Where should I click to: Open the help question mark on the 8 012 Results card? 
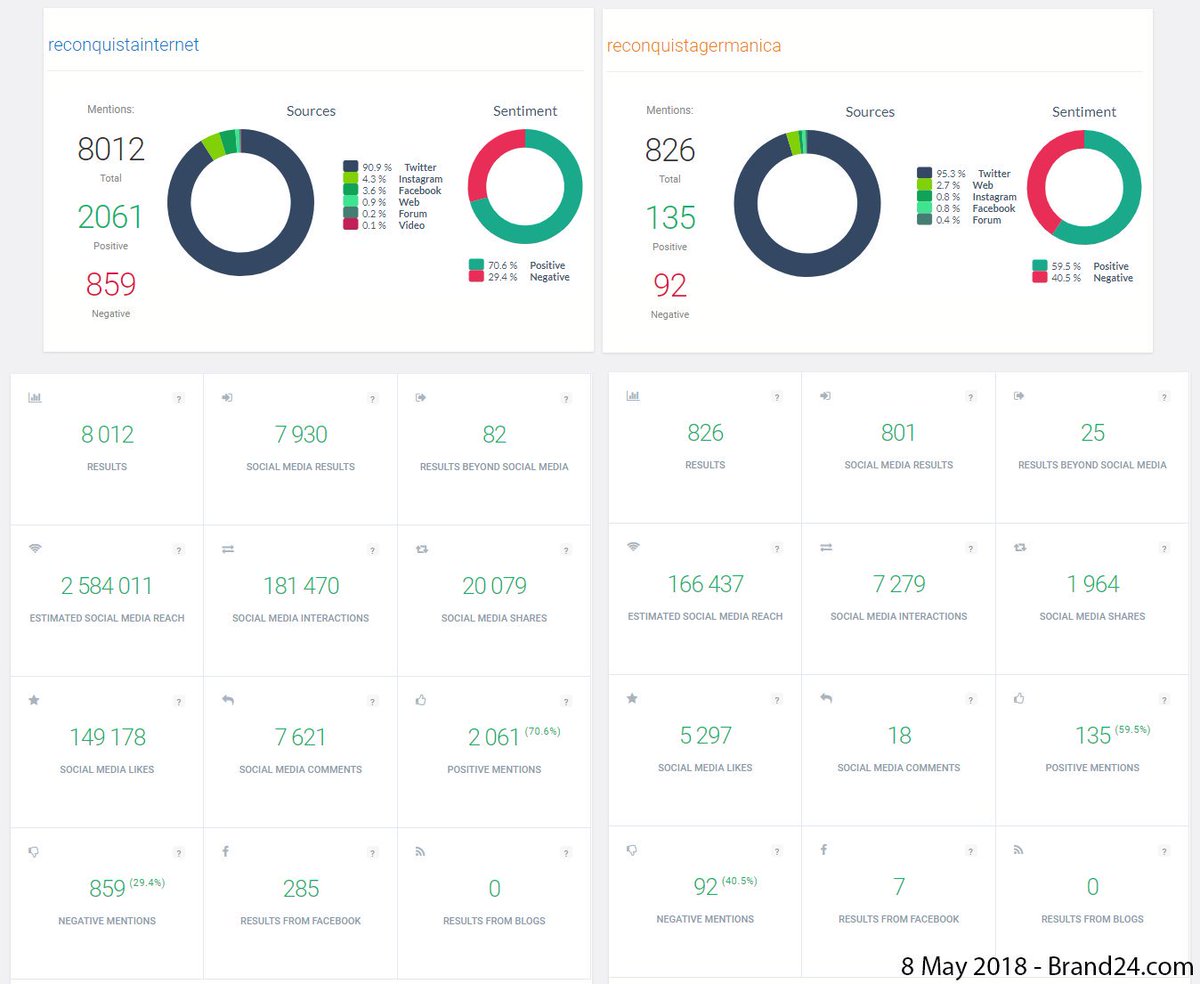pyautogui.click(x=179, y=399)
